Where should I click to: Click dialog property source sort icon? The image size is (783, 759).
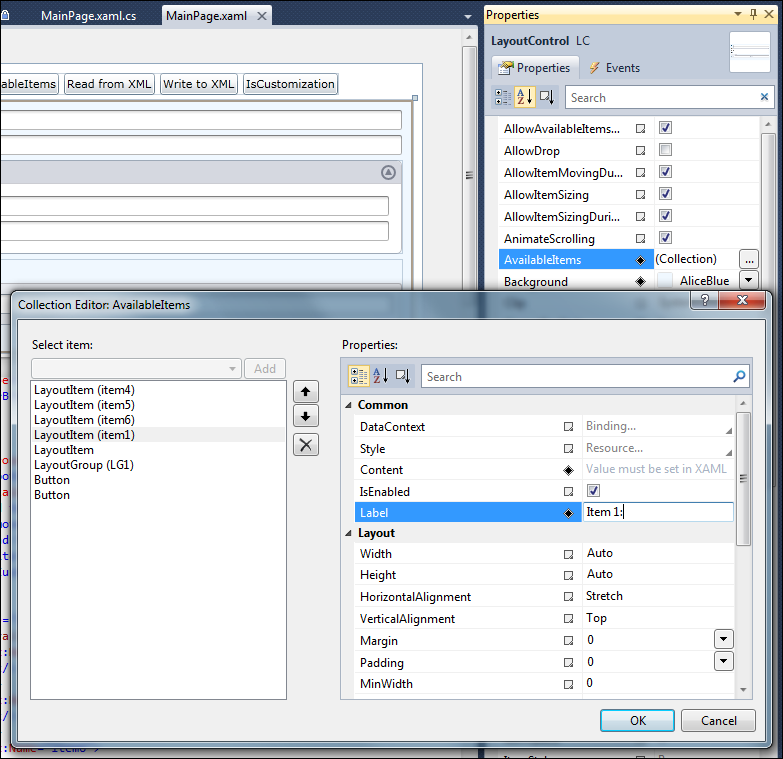coord(403,376)
